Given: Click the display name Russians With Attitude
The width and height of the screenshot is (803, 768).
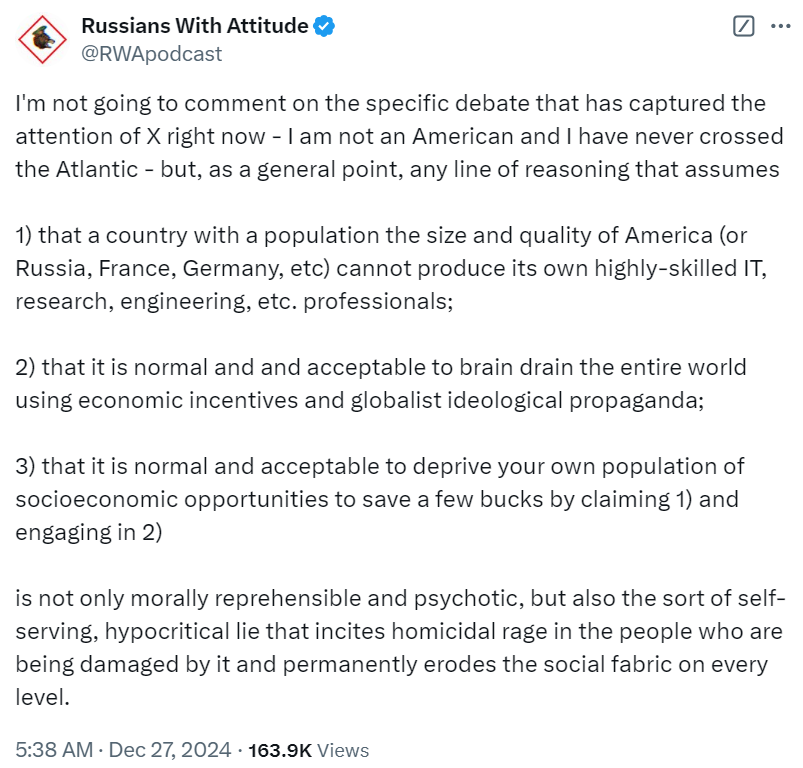Looking at the screenshot, I should (x=194, y=27).
